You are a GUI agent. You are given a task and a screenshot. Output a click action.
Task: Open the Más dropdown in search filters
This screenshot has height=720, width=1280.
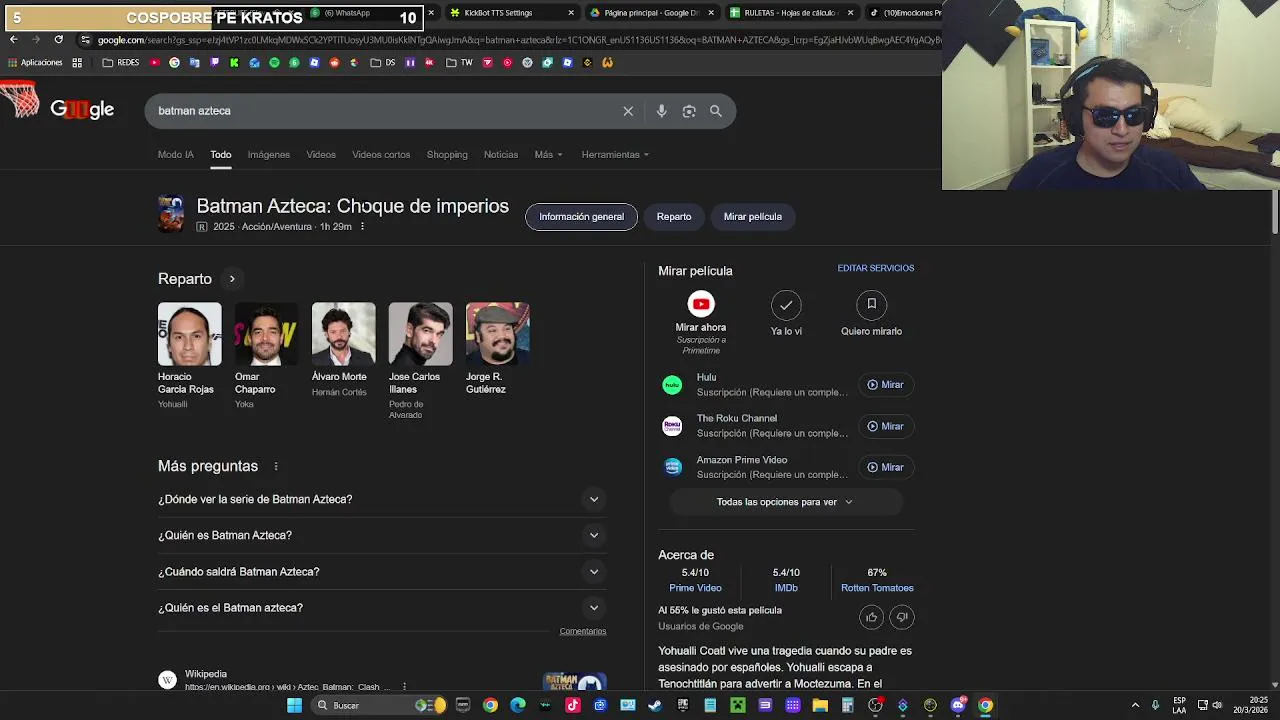pyautogui.click(x=548, y=155)
